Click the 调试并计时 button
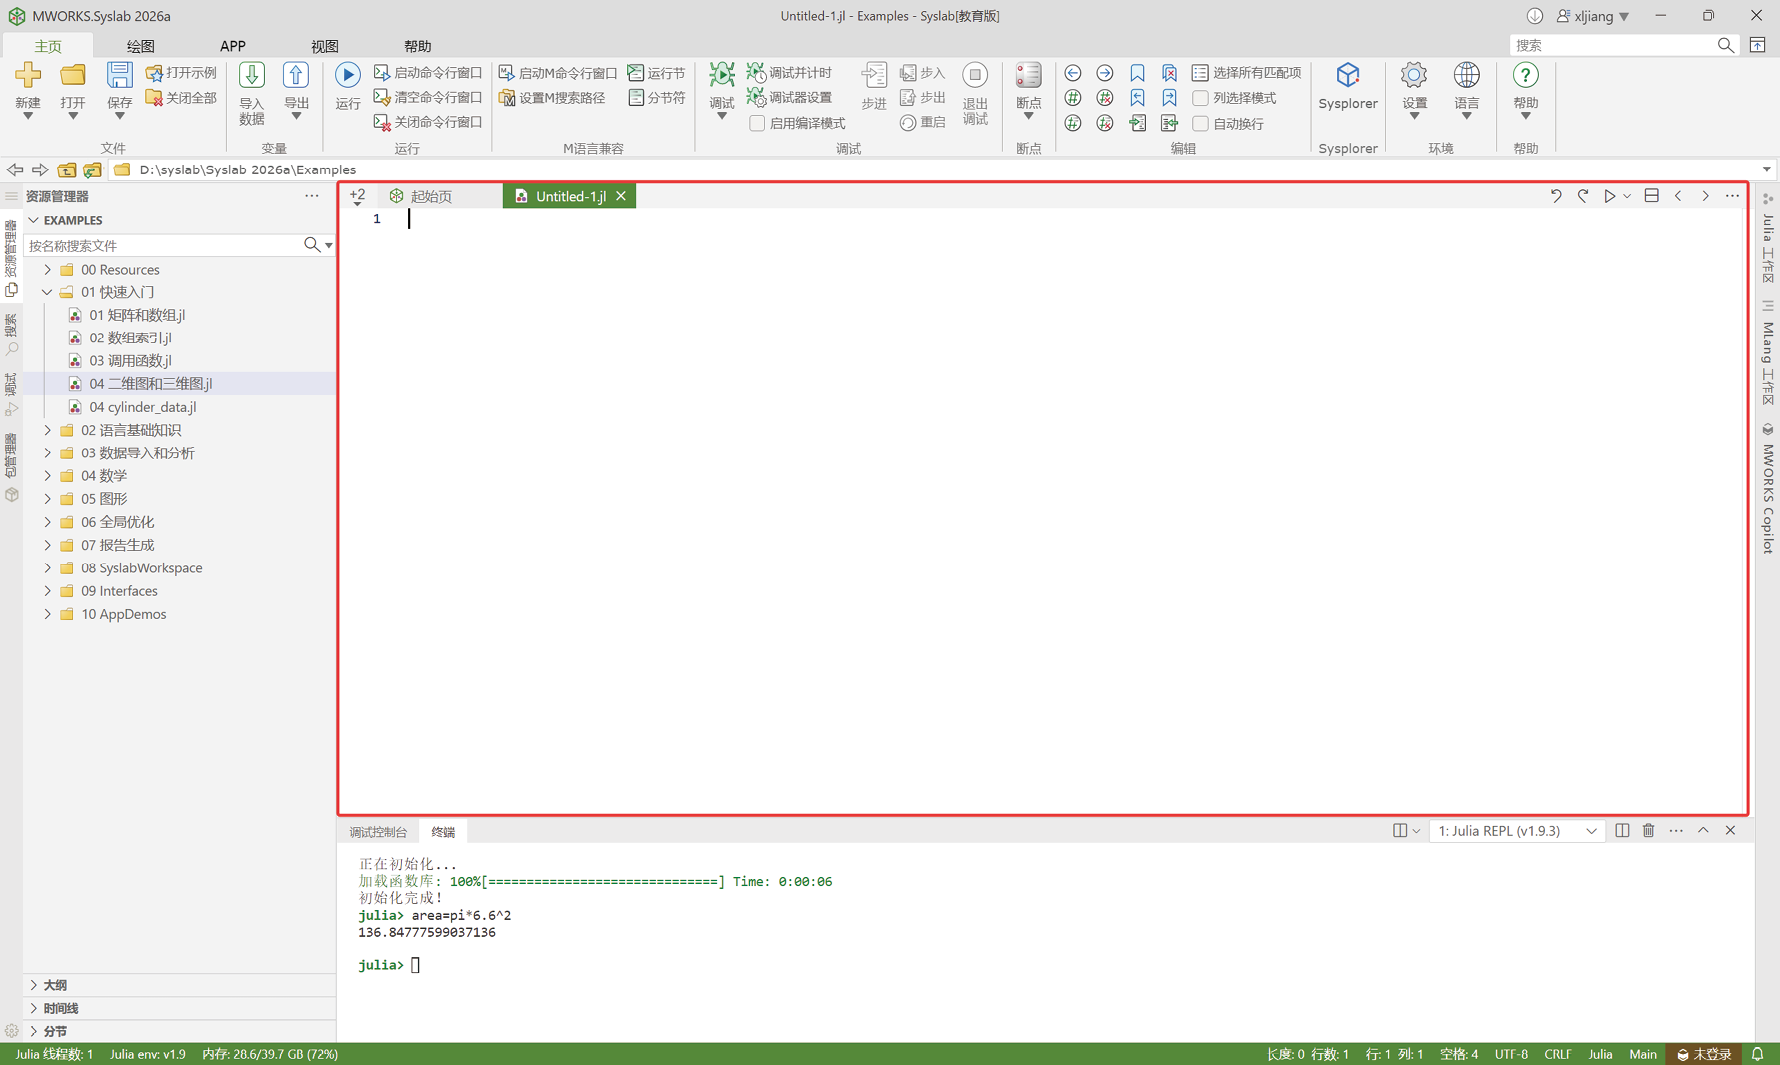Screen dimensions: 1780x1065 (790, 73)
